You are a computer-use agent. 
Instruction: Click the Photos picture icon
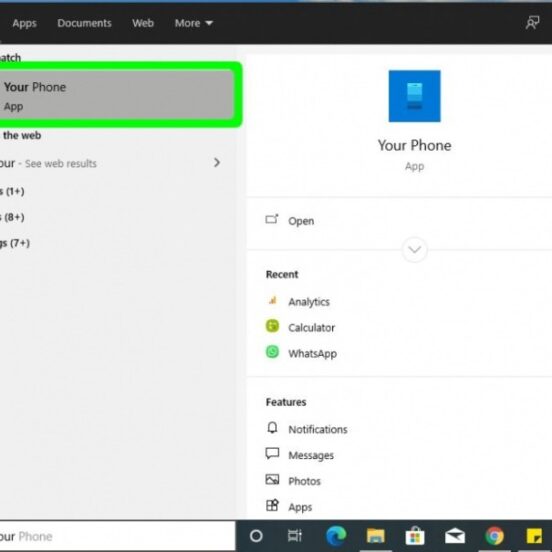272,479
